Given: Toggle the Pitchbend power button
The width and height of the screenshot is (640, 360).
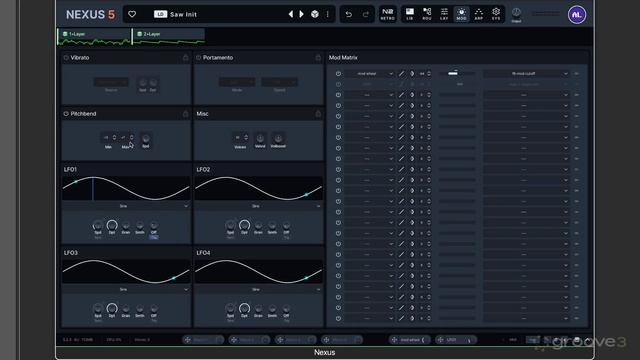Looking at the screenshot, I should [66, 114].
